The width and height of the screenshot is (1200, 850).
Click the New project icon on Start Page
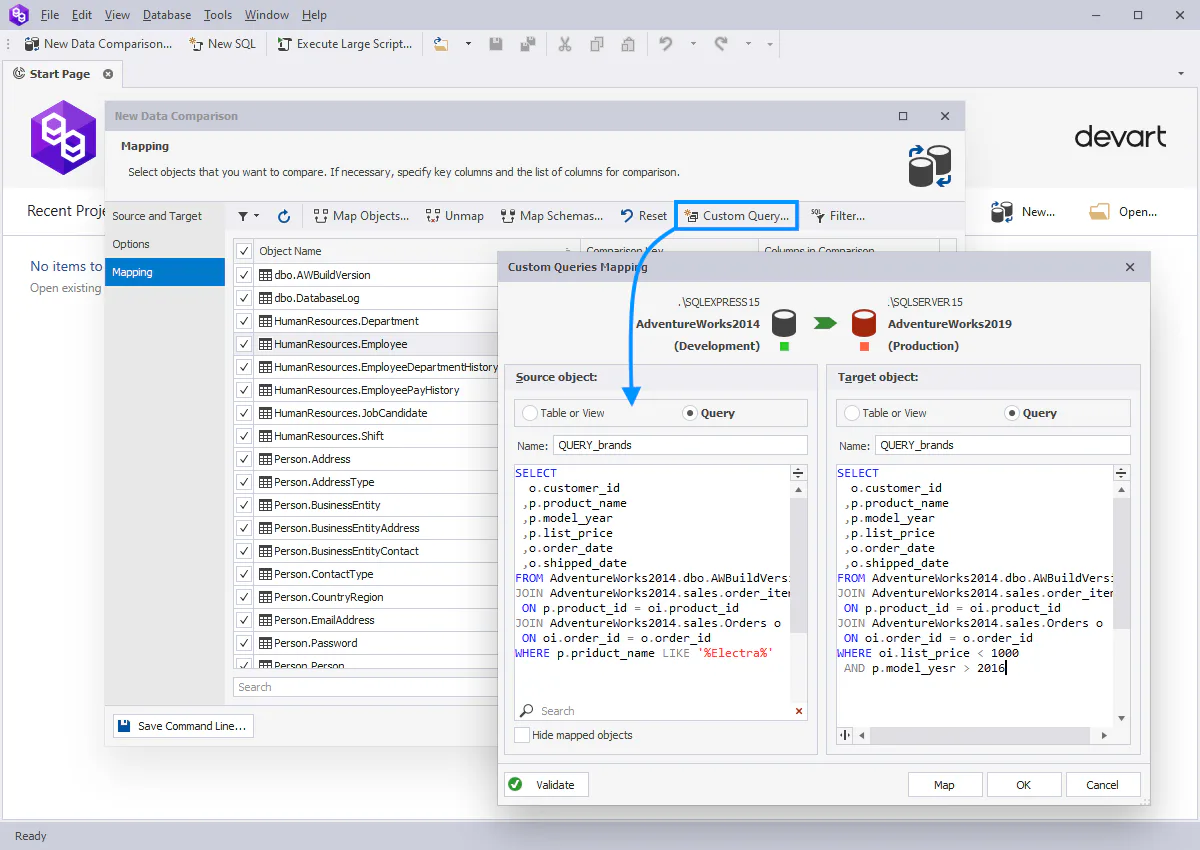(1002, 212)
